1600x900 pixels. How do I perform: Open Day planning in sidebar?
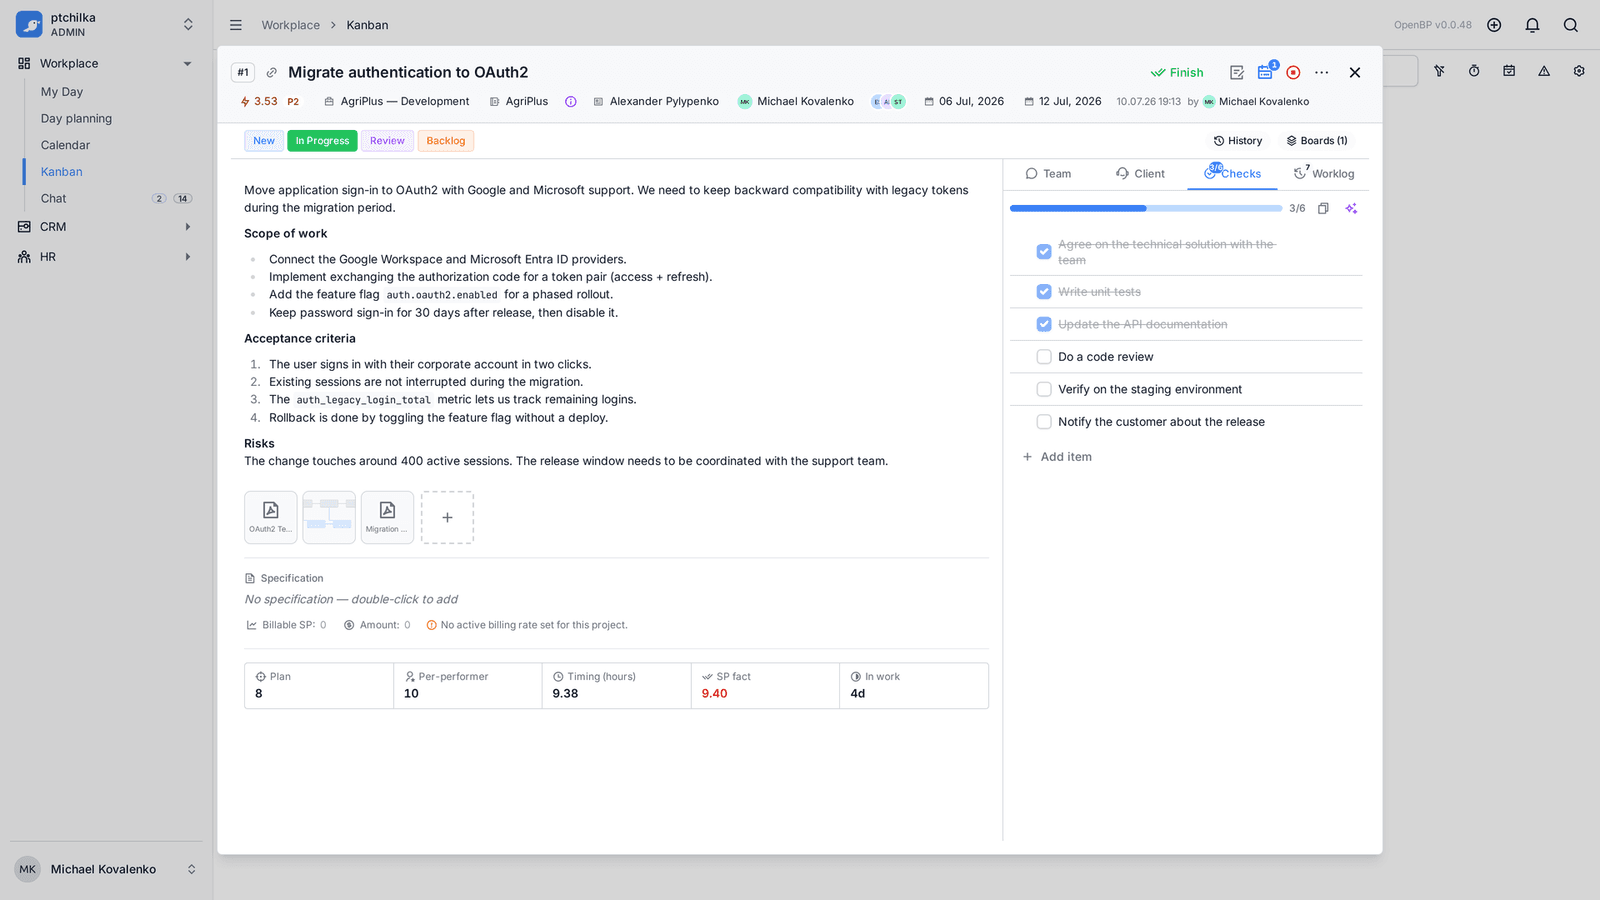click(76, 119)
